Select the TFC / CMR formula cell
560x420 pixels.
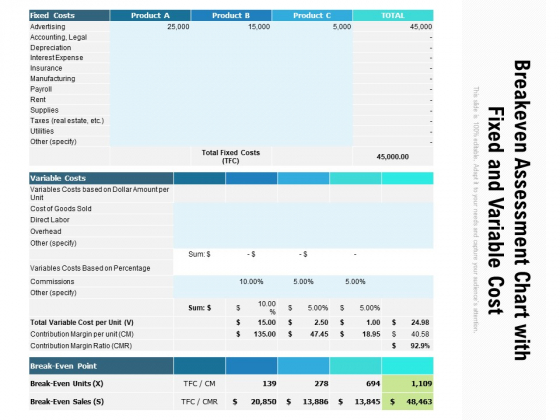pyautogui.click(x=199, y=401)
